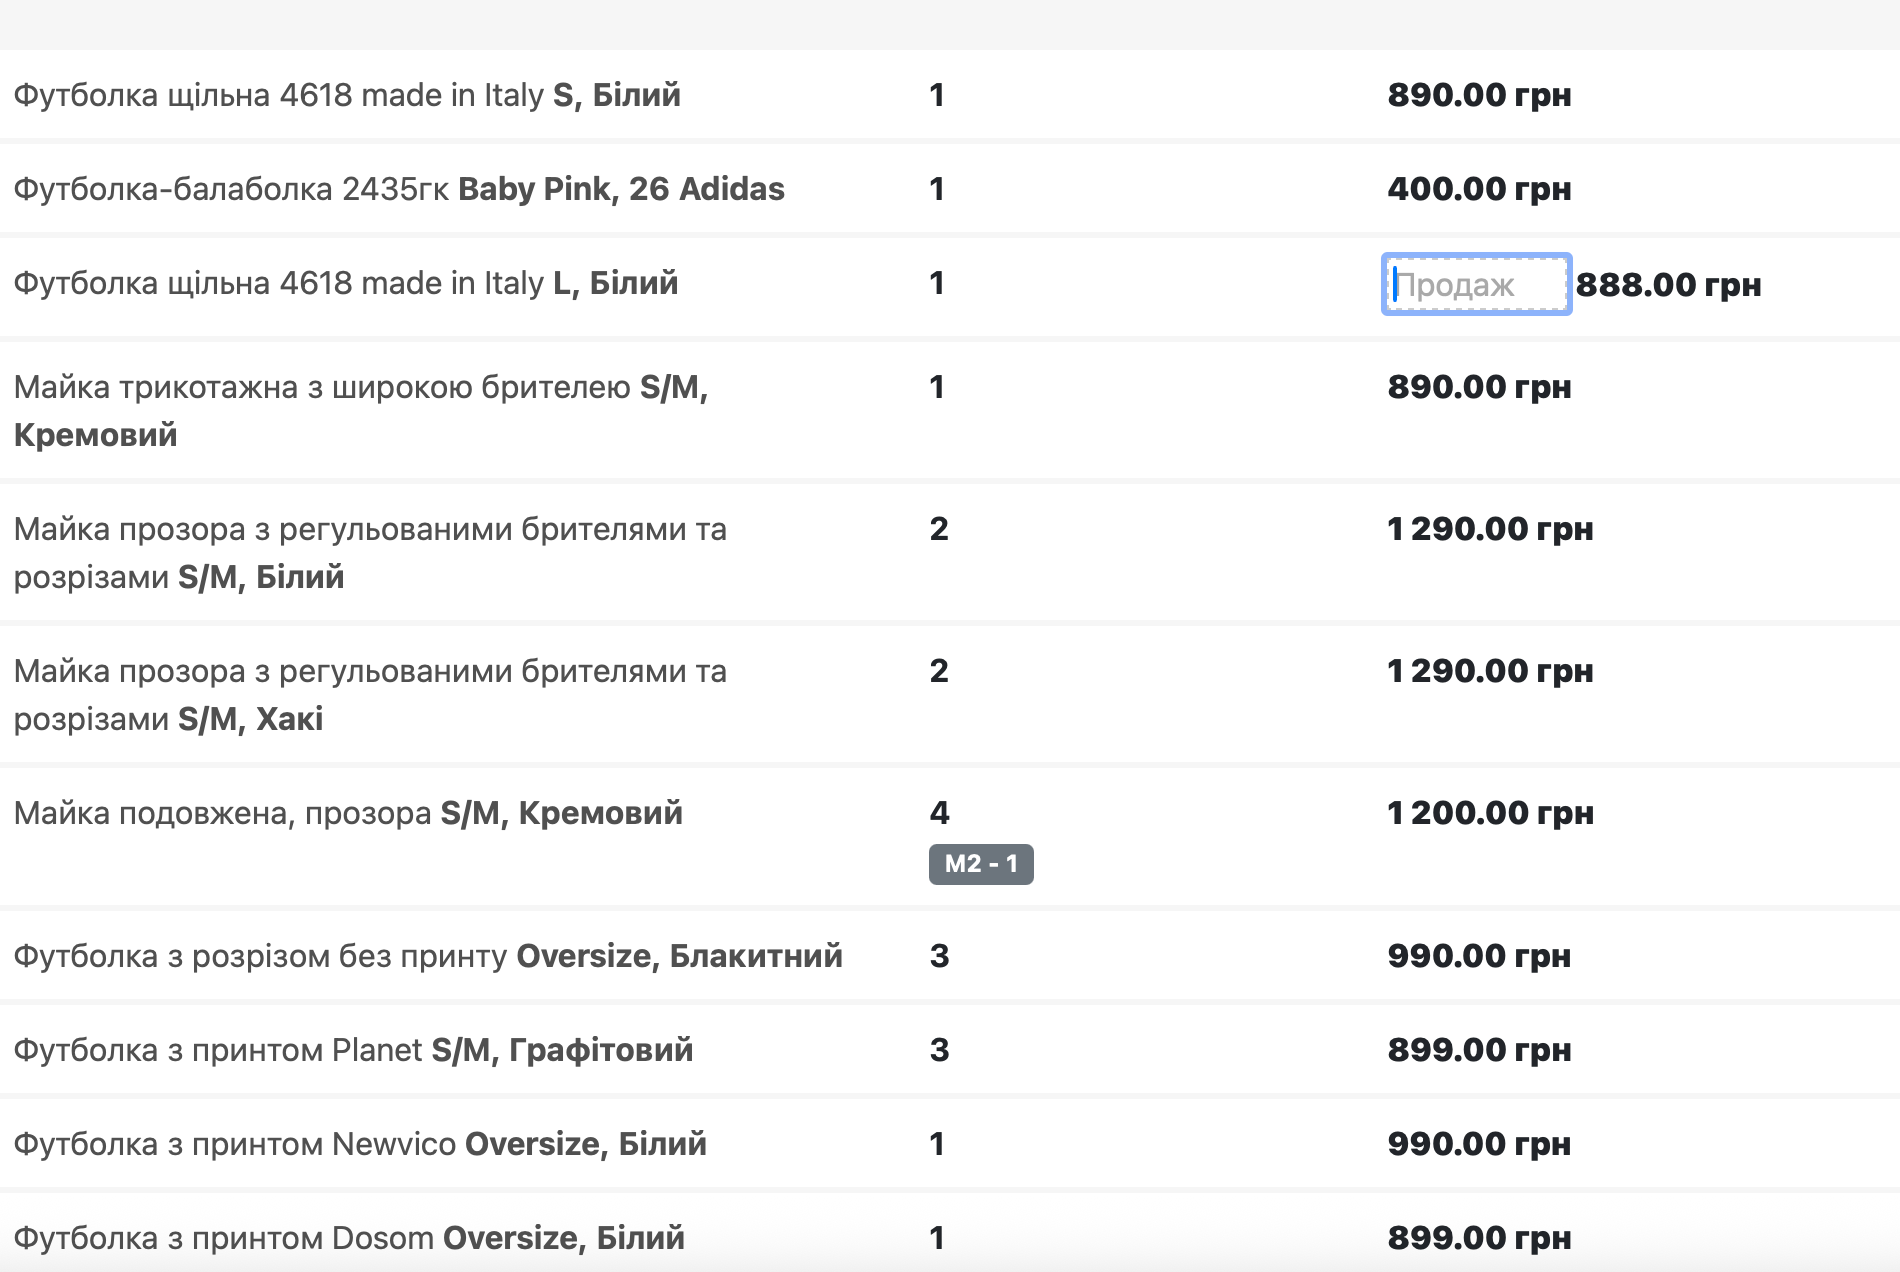This screenshot has height=1272, width=1900.
Task: Select Майка подовжена, прозора S/M, Кремовий
Action: click(347, 813)
